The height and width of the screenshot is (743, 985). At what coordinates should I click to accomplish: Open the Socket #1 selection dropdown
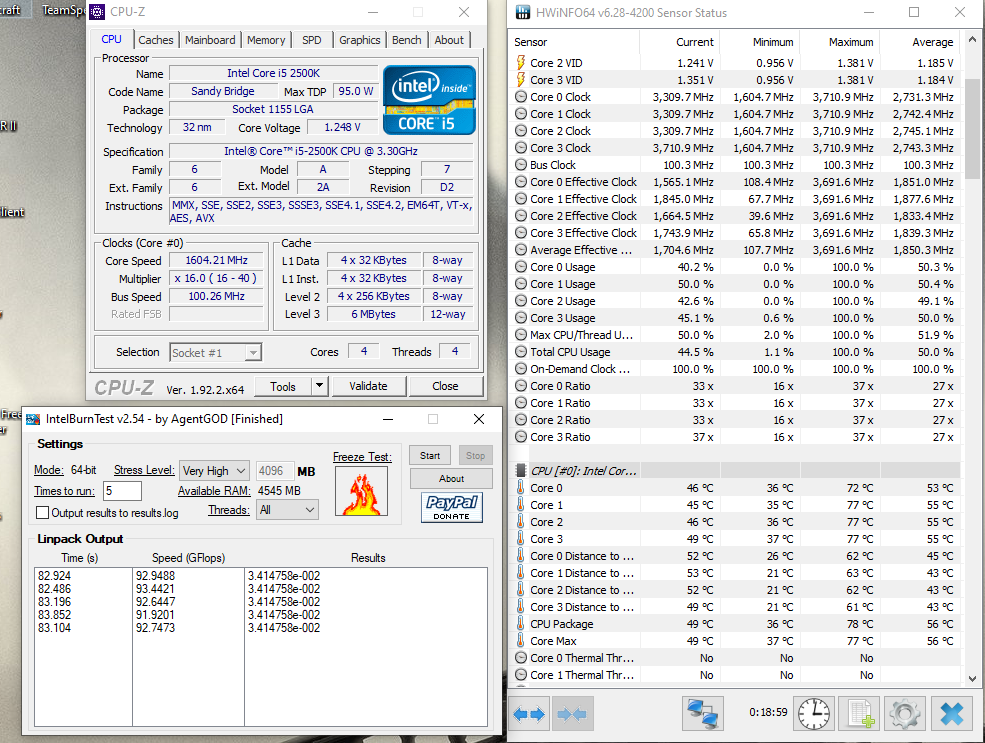coord(215,353)
